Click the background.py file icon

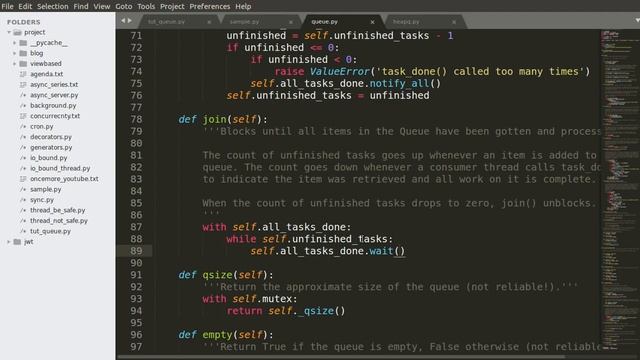click(x=23, y=106)
